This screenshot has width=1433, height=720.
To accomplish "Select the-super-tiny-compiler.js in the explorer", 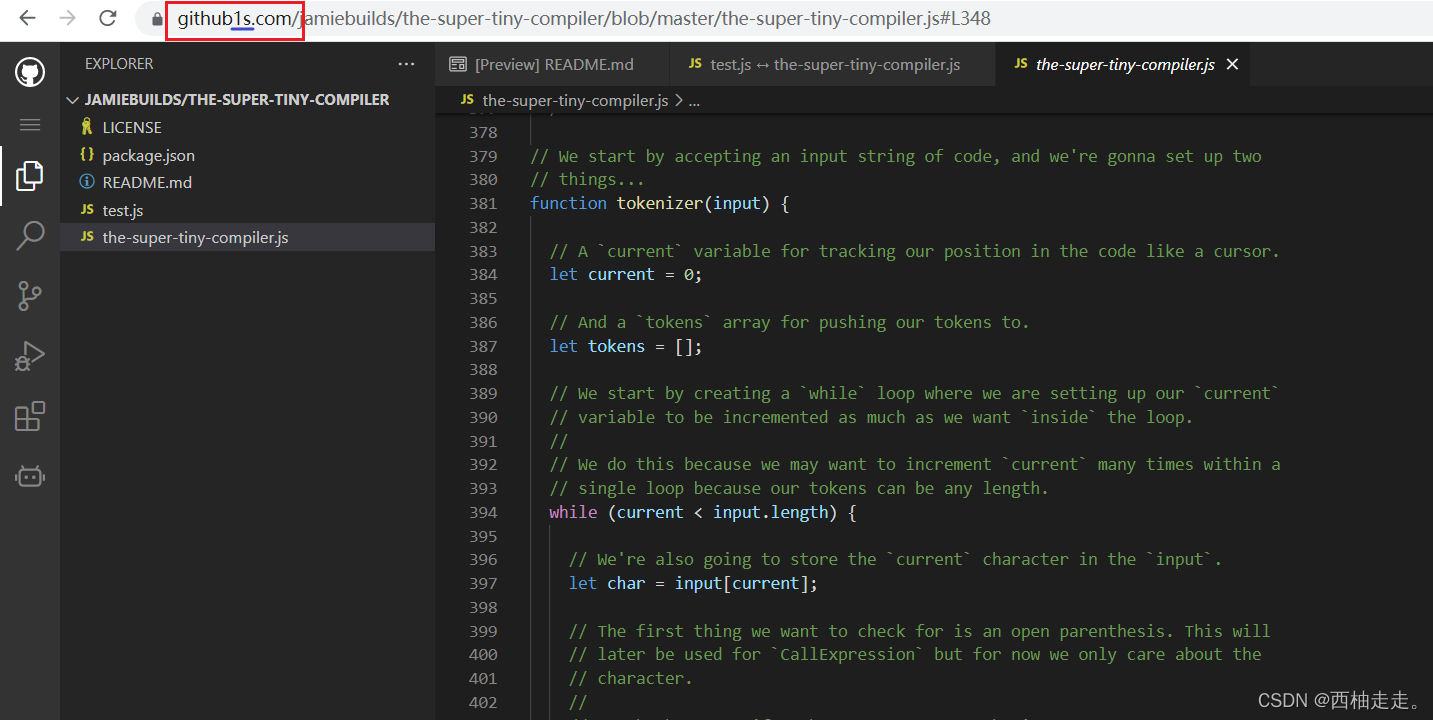I will click(247, 237).
